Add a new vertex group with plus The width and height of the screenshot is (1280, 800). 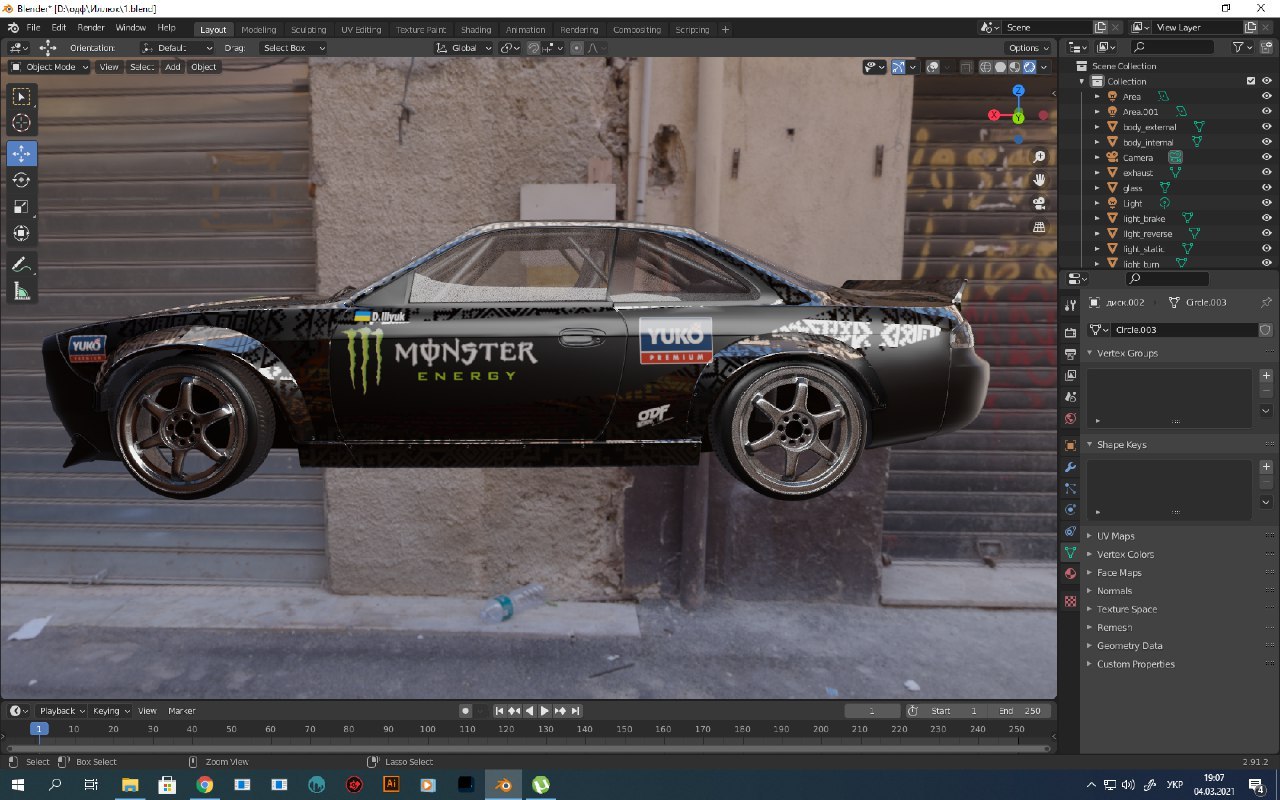pos(1266,376)
